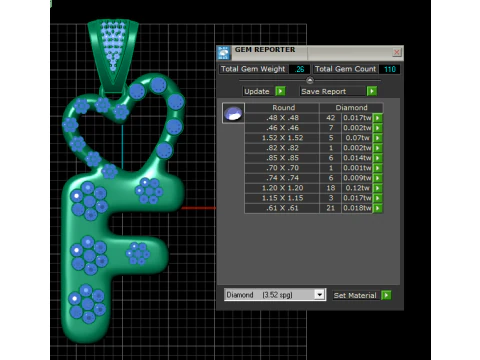Screen dimensions: 480x360
Task: Click the count 18 cell
Action: point(330,188)
